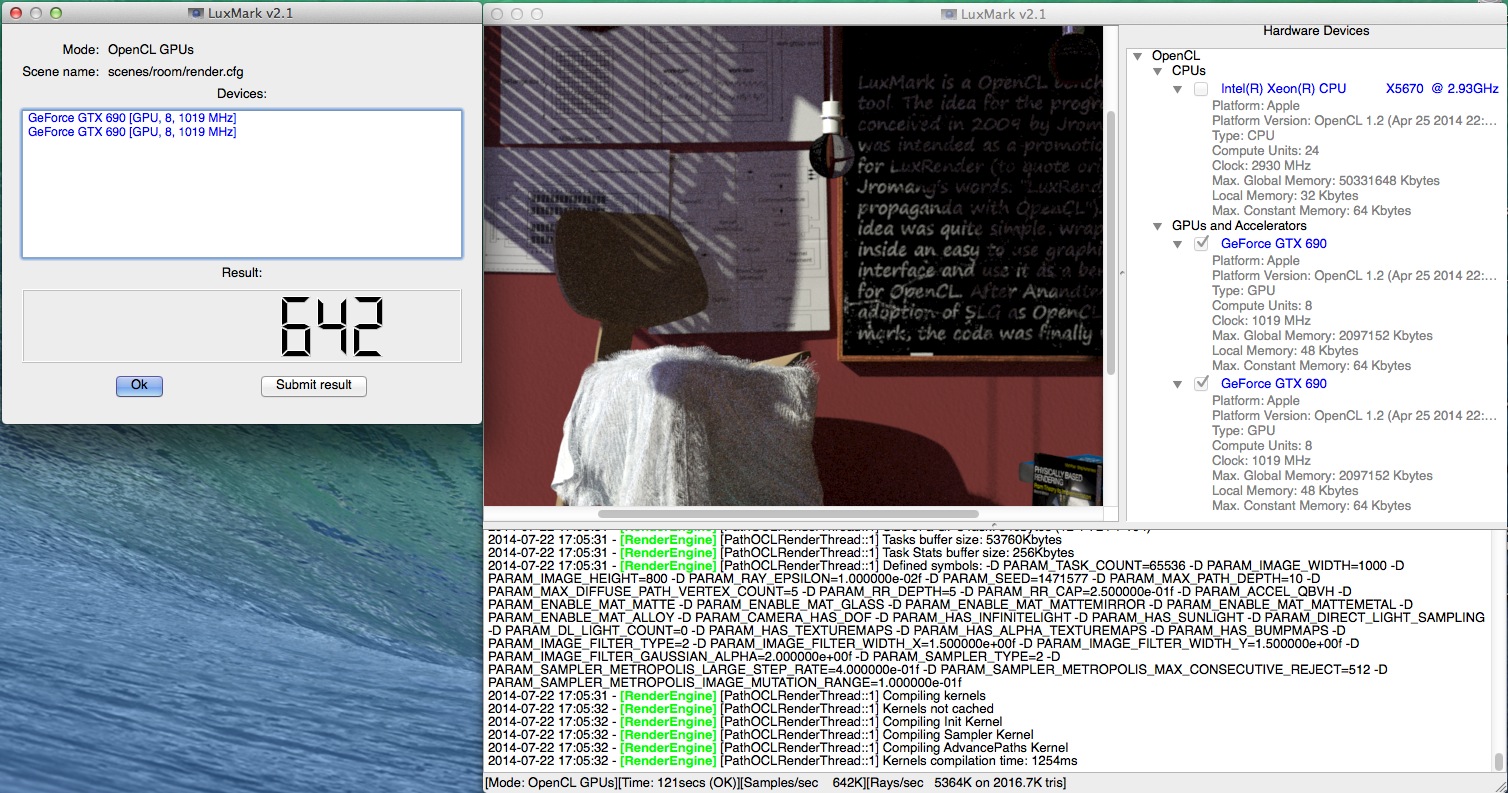Uncheck the first GeForce GTX 690 checkbox
The image size is (1508, 793).
tap(1201, 243)
